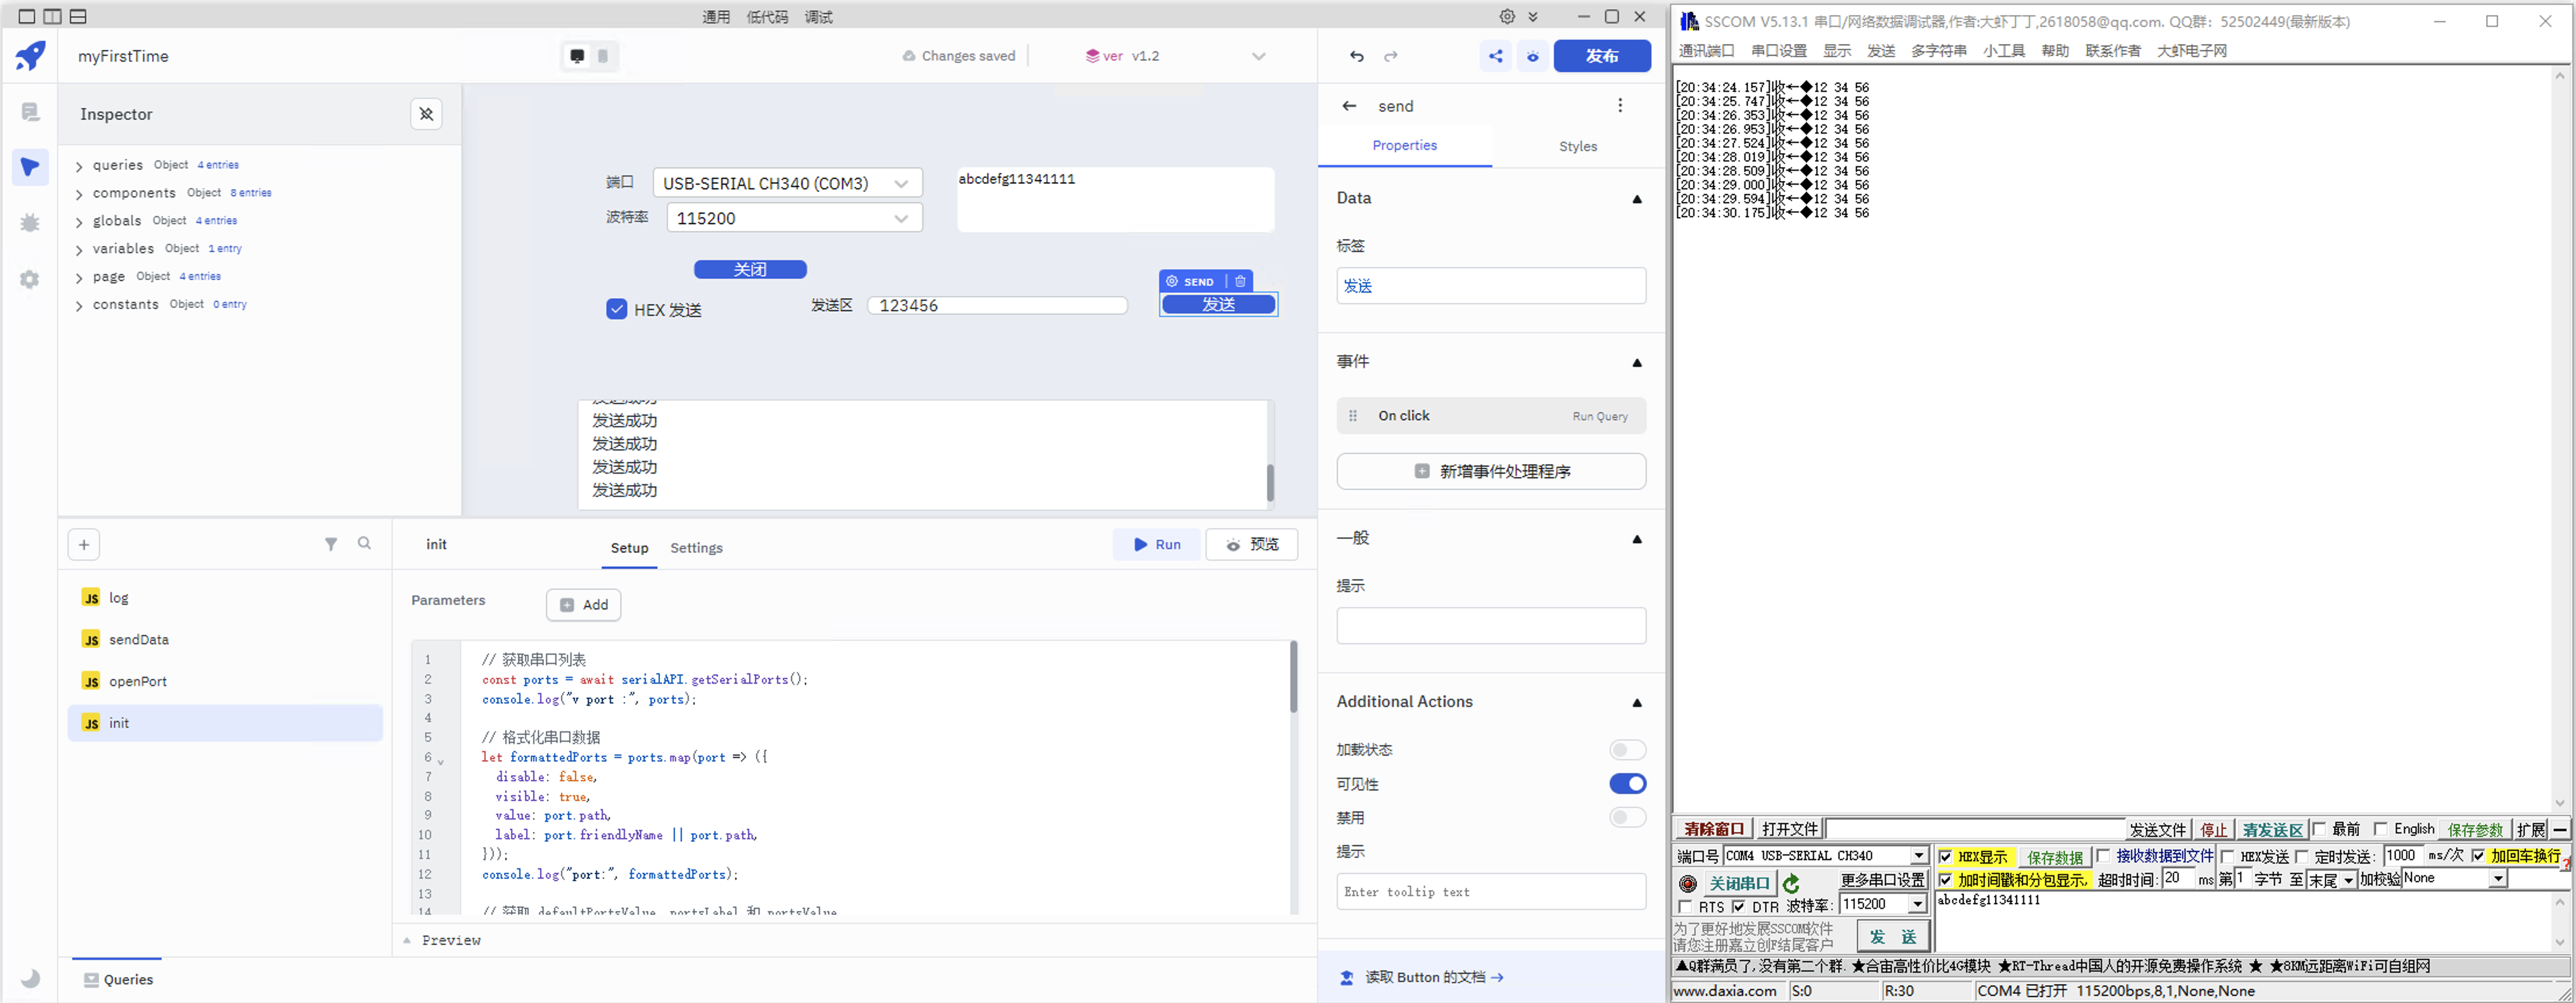Viewport: 2576px width, 1003px height.
Task: Toggle the 可见性 switch off
Action: (x=1627, y=784)
